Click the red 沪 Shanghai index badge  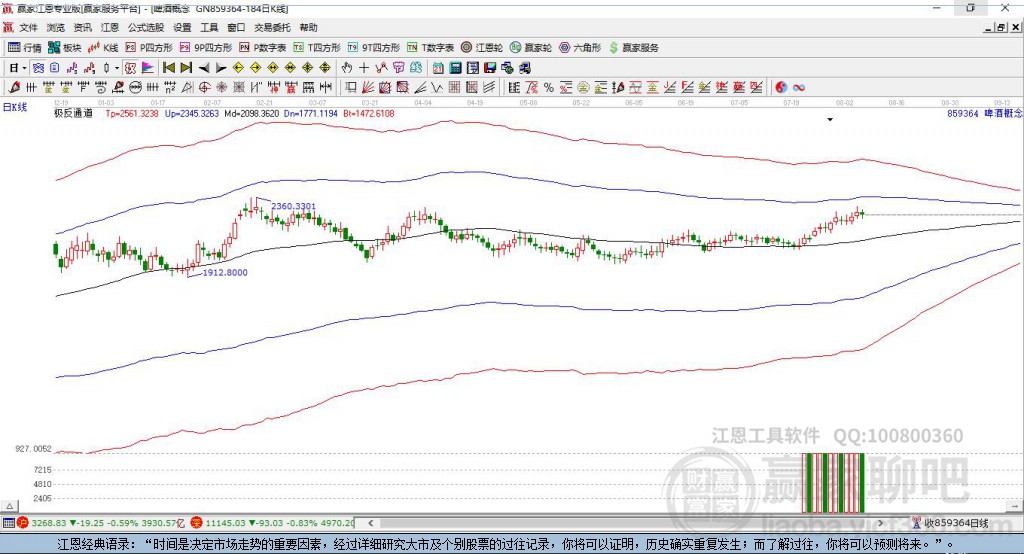(23, 523)
